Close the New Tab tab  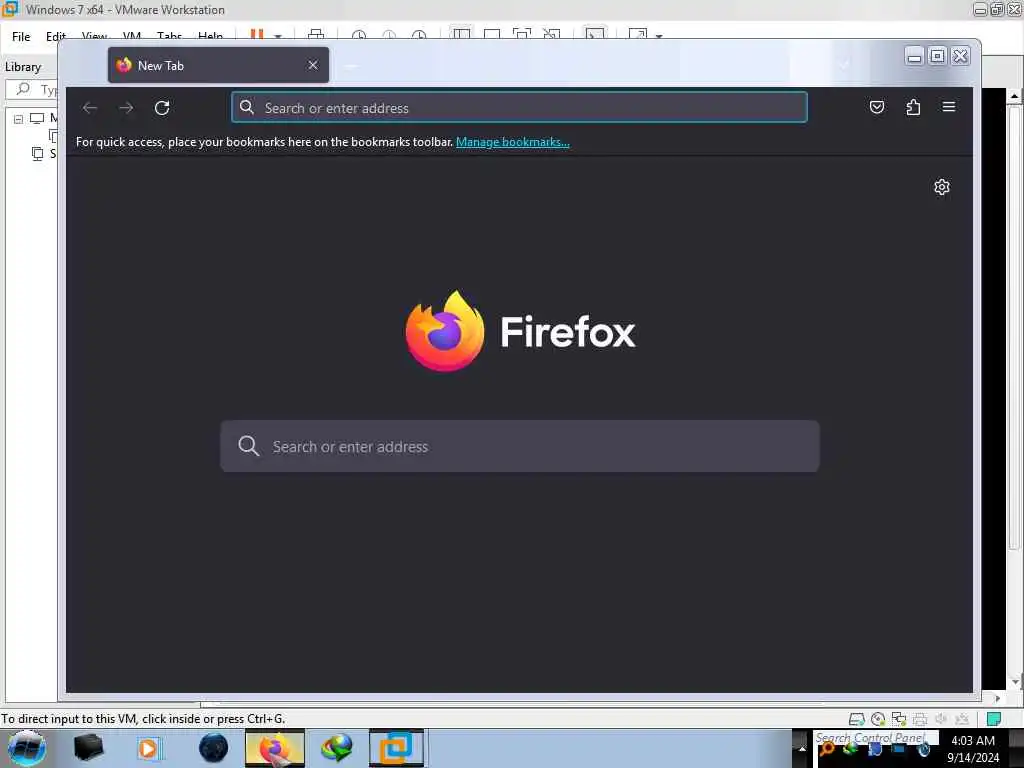313,65
